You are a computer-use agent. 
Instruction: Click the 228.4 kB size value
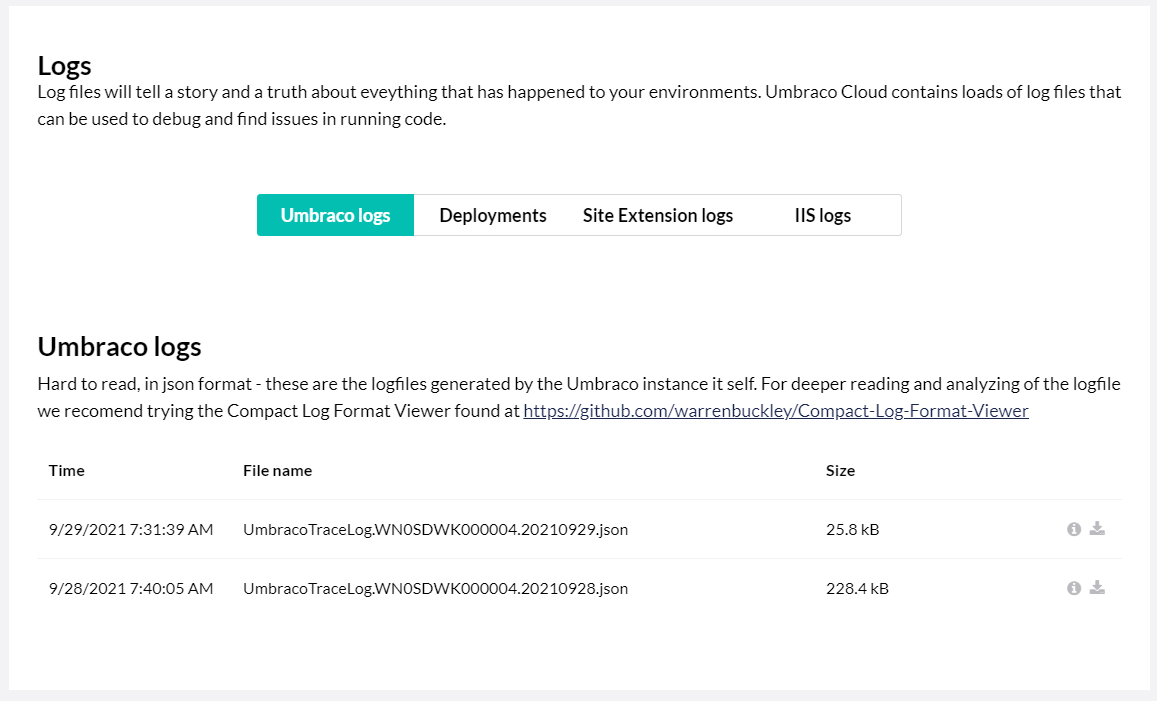(857, 588)
